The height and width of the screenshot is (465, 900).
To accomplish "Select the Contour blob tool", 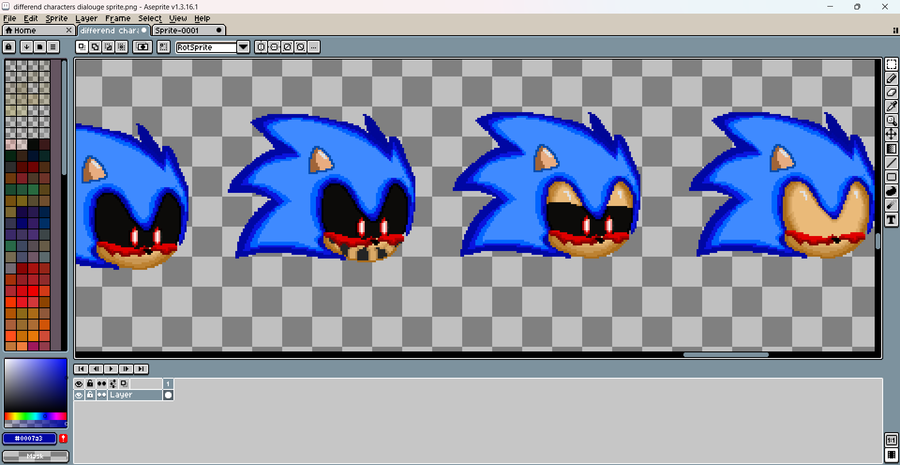I will 891,191.
